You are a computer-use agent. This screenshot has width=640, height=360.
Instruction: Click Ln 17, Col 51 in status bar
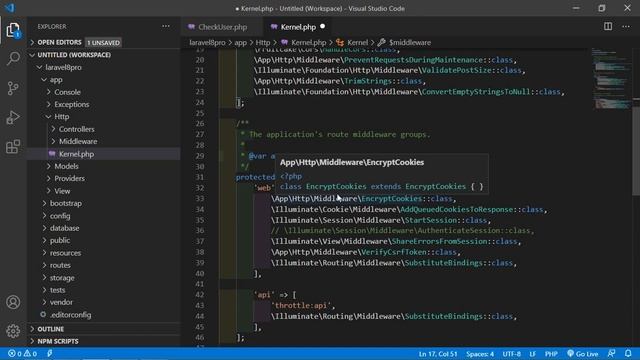click(438, 354)
